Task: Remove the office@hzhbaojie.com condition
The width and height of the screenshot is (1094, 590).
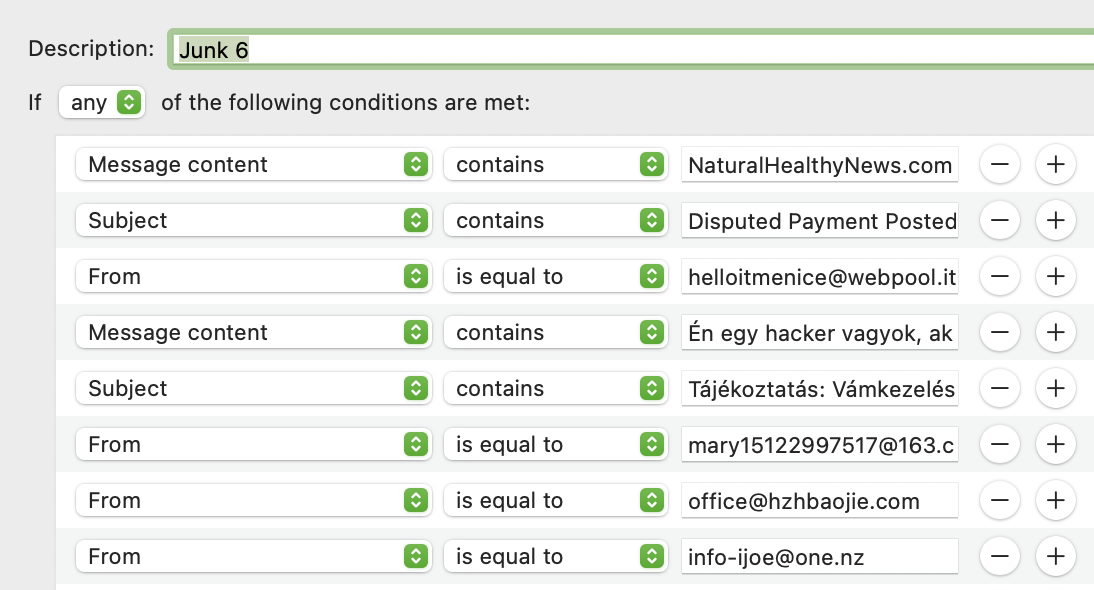Action: pyautogui.click(x=1000, y=501)
